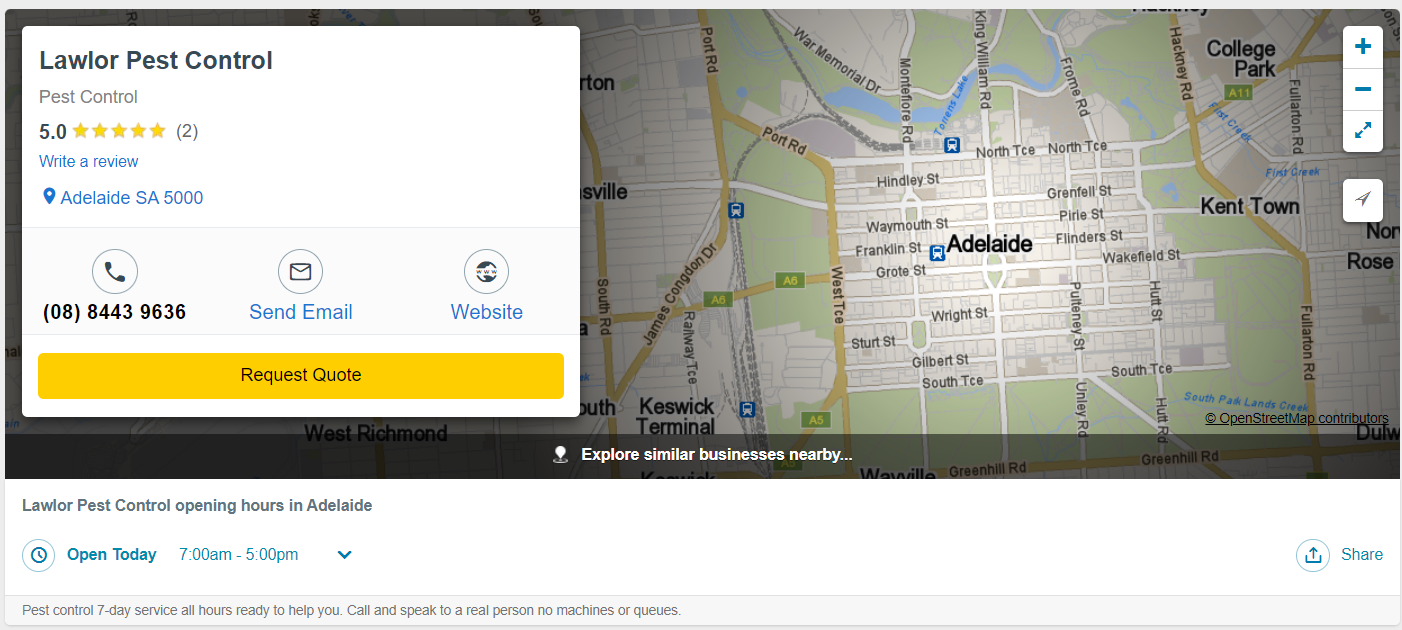Click Explore similar businesses nearby
The image size is (1402, 630).
coord(717,455)
